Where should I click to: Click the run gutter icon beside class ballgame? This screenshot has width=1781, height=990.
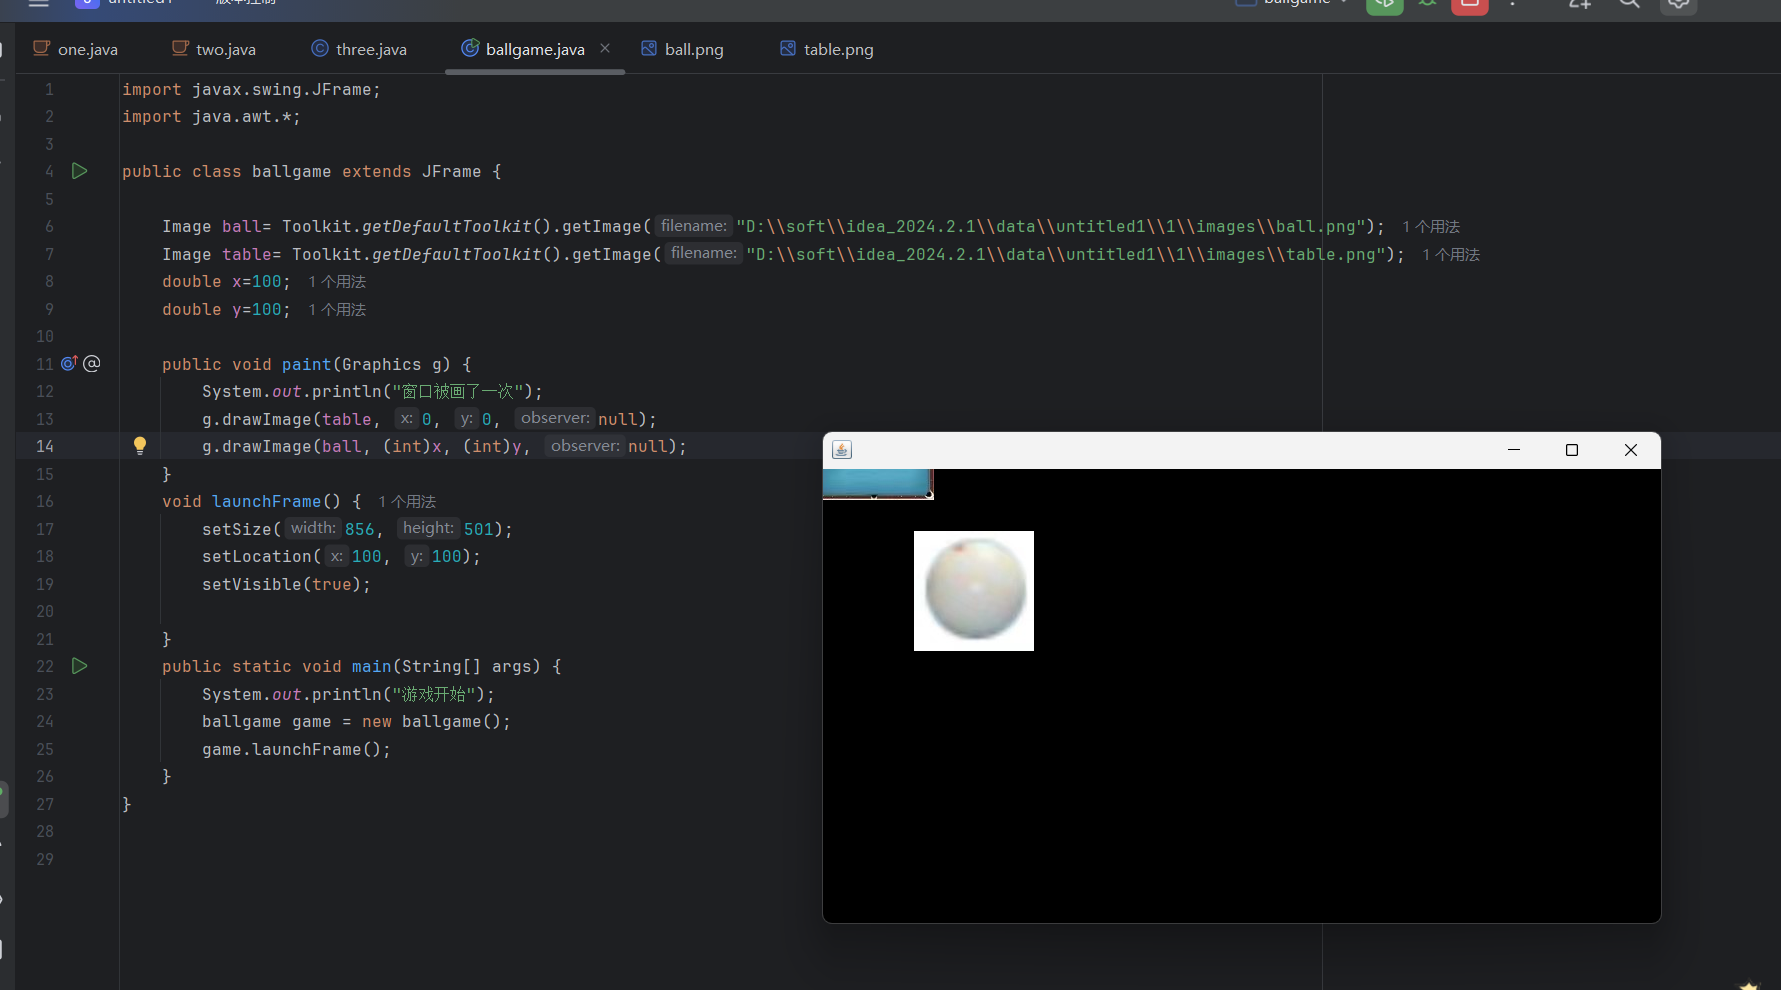tap(80, 171)
